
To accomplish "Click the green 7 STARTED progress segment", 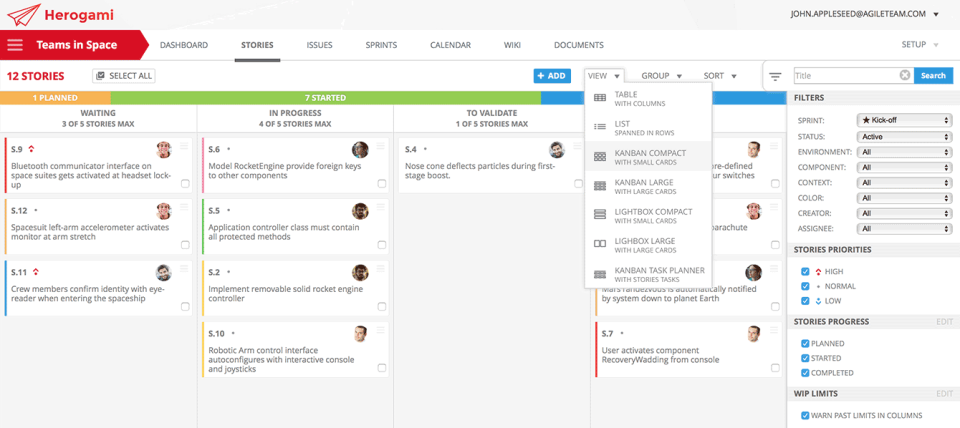I will click(326, 97).
